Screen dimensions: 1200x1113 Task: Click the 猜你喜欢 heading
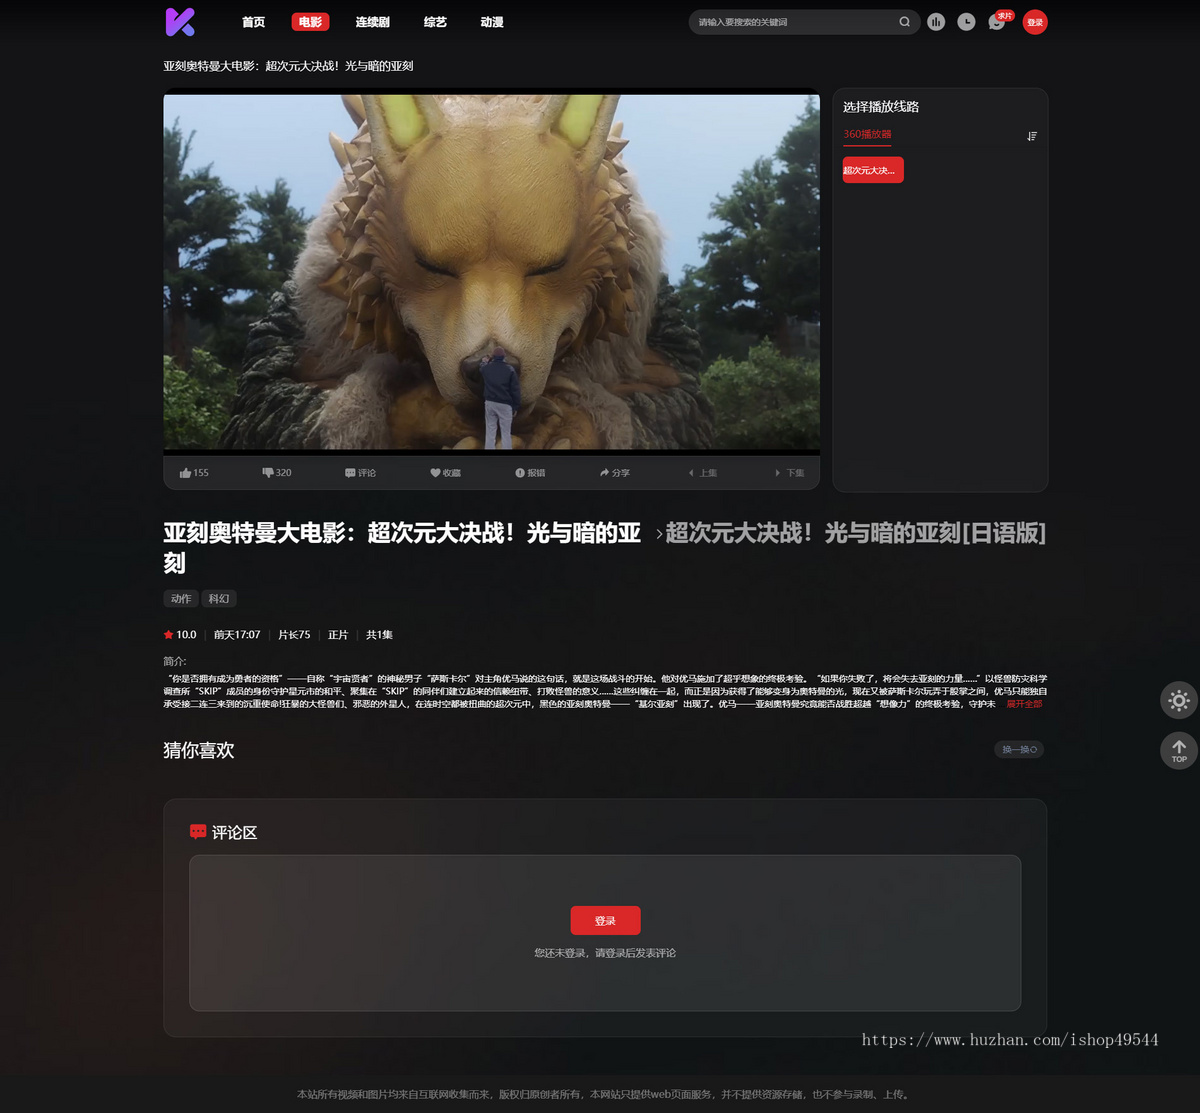199,750
